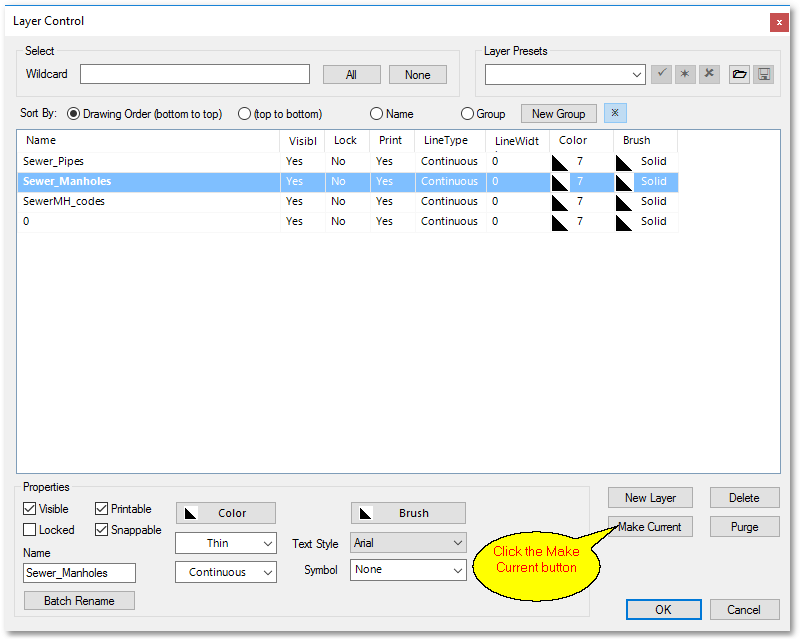This screenshot has width=801, height=642.
Task: Open the Color picker in Properties
Action: tap(226, 513)
